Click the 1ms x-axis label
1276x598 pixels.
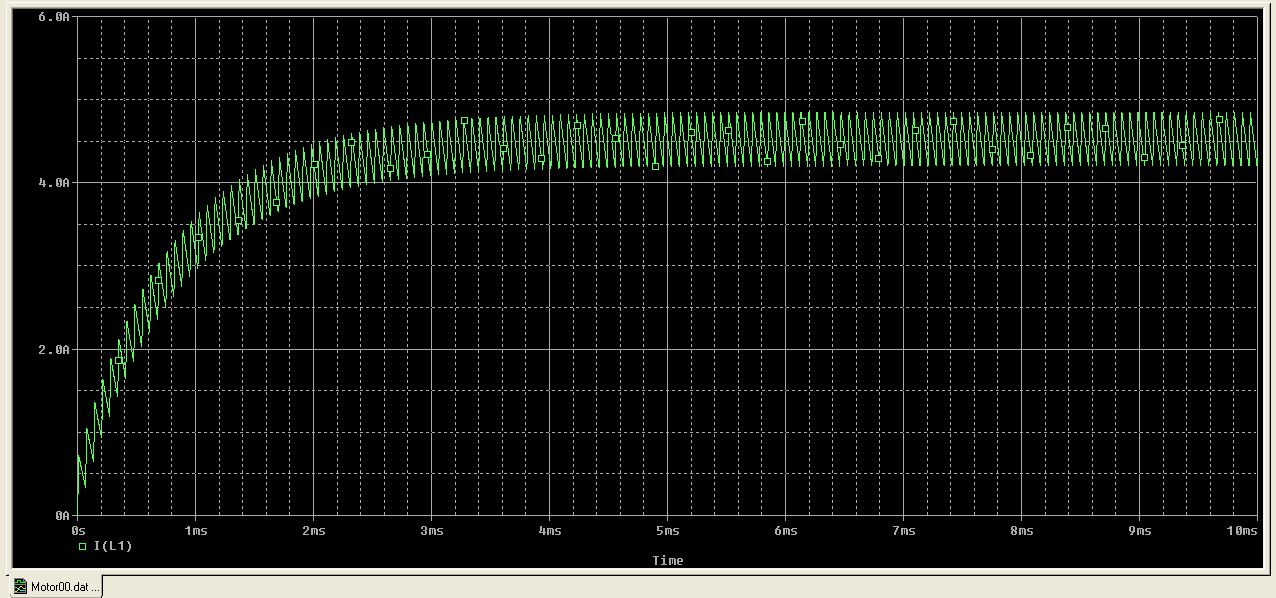195,531
